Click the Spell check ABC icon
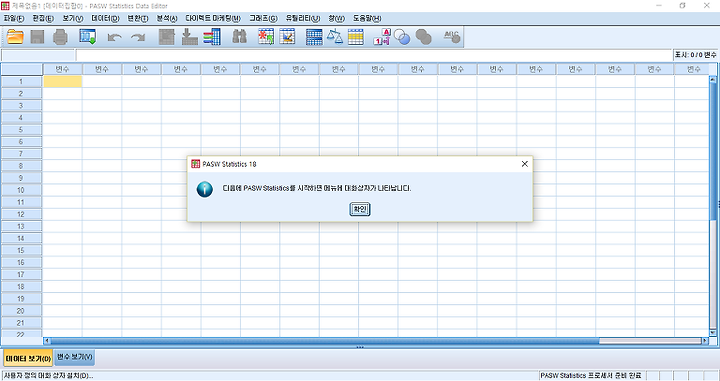This screenshot has width=720, height=381. point(452,37)
